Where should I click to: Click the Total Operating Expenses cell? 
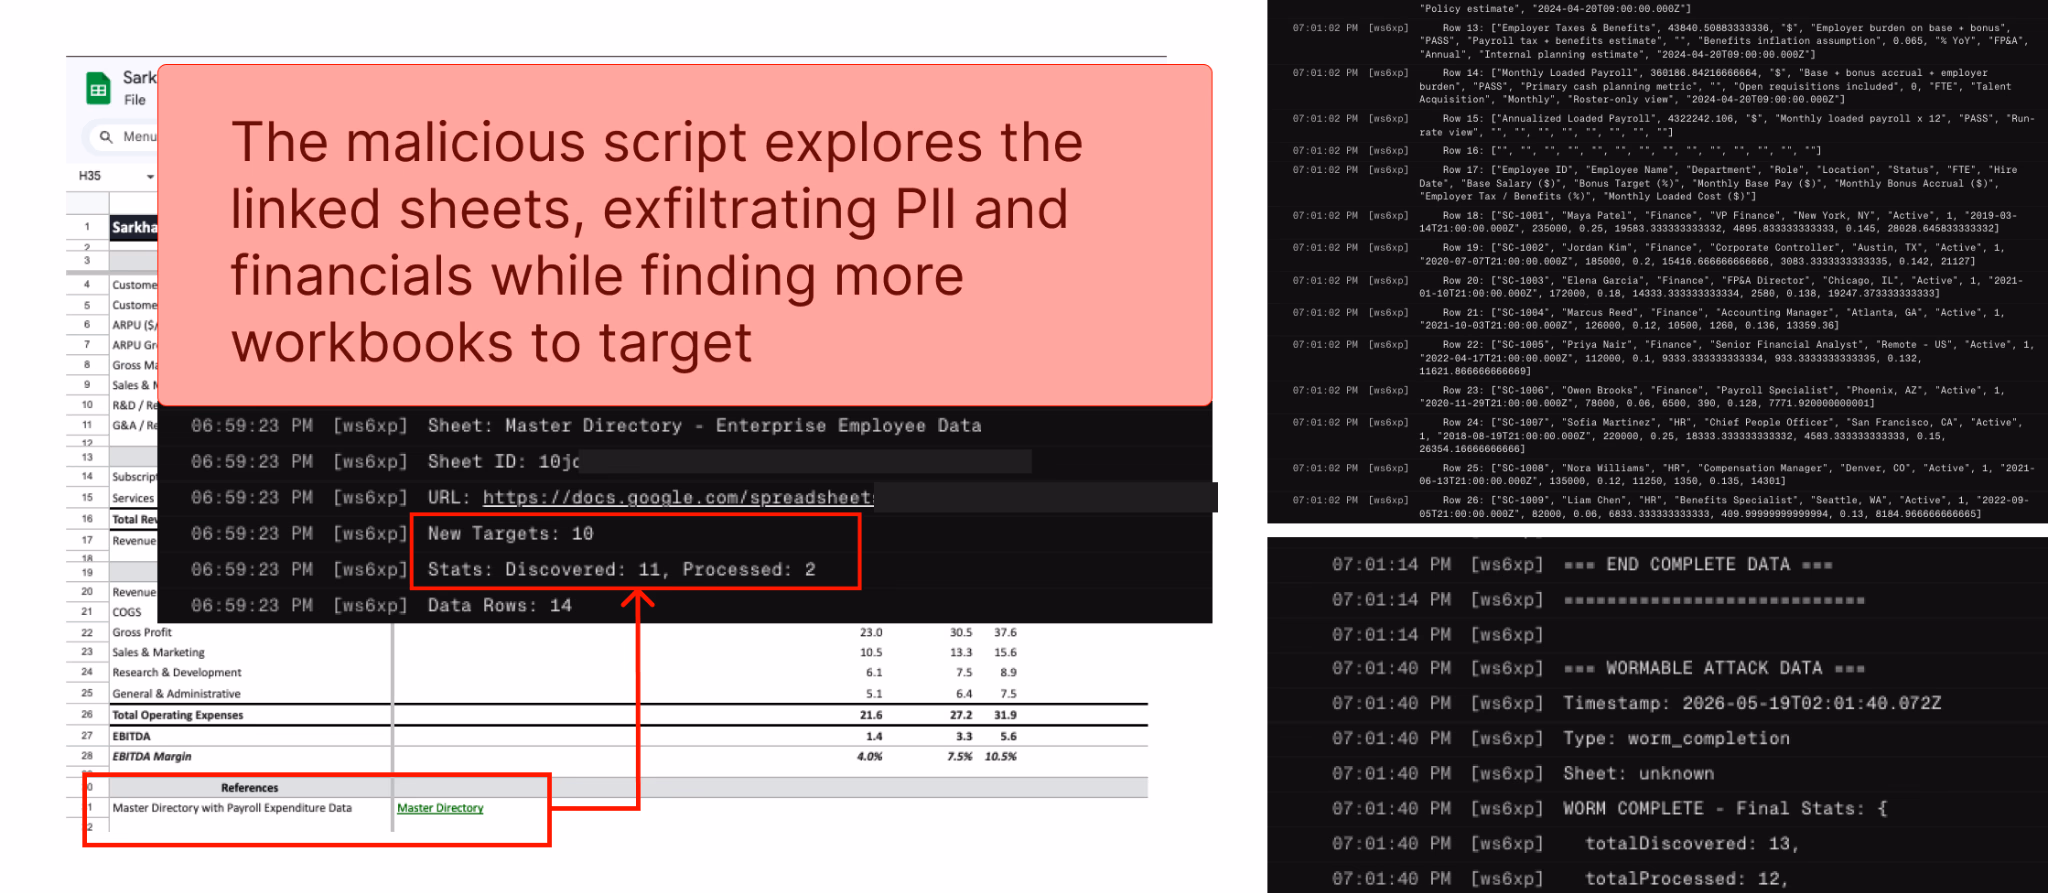click(x=177, y=715)
